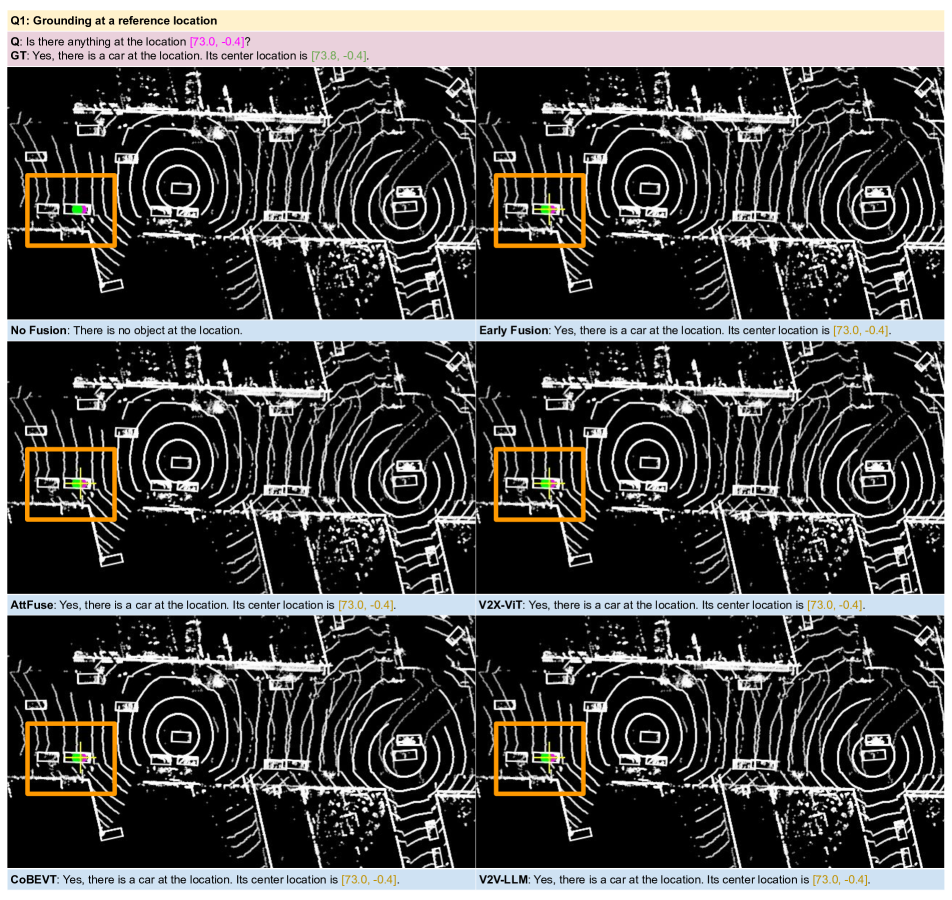Click the magenta query coordinate [73.0, -0.4]
The width and height of the screenshot is (952, 900).
point(217,41)
